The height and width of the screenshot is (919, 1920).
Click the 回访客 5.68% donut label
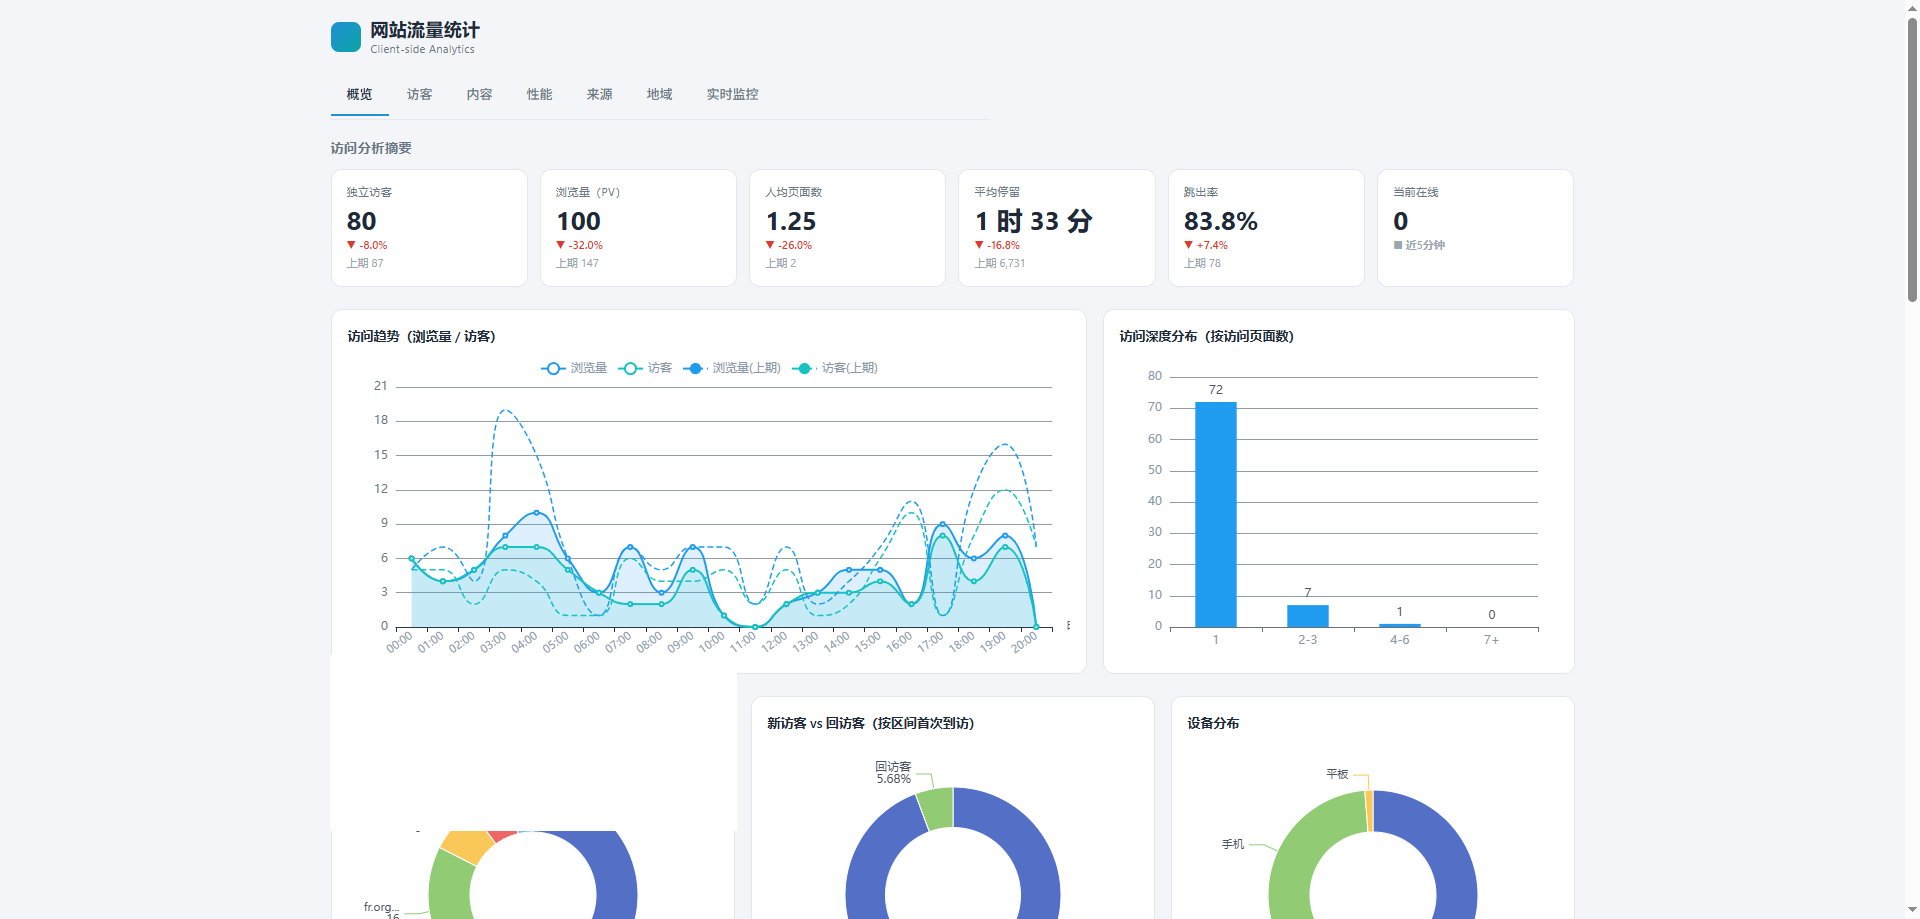893,772
